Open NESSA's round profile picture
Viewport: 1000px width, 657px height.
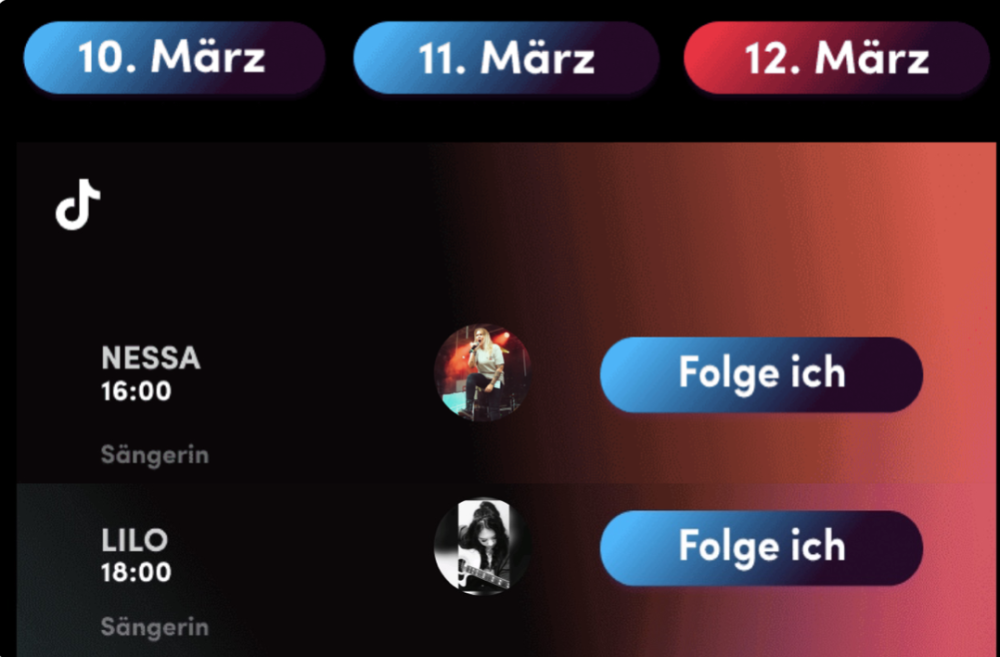(x=482, y=373)
